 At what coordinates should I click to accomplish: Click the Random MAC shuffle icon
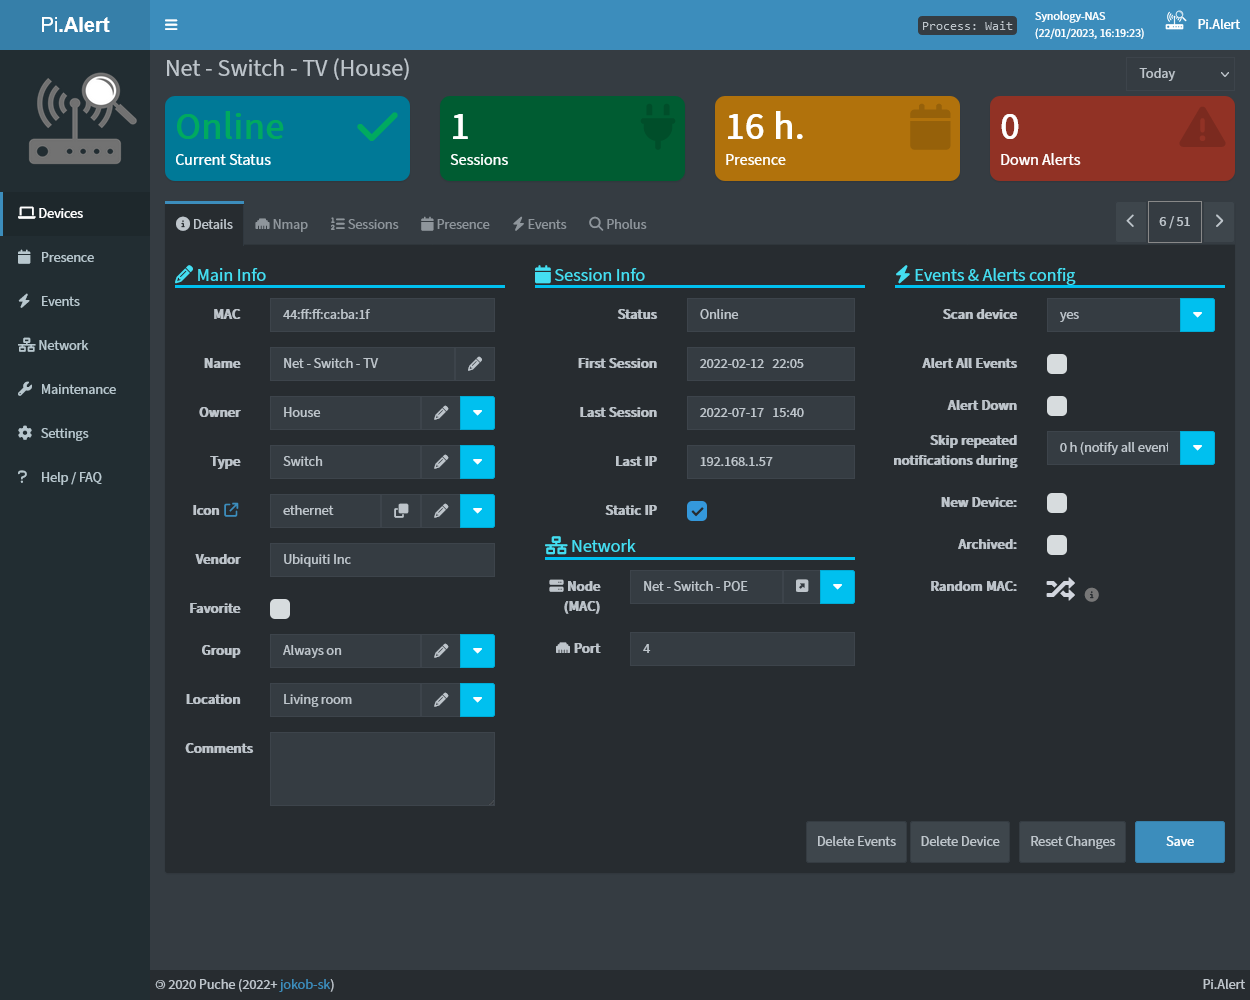click(x=1060, y=589)
